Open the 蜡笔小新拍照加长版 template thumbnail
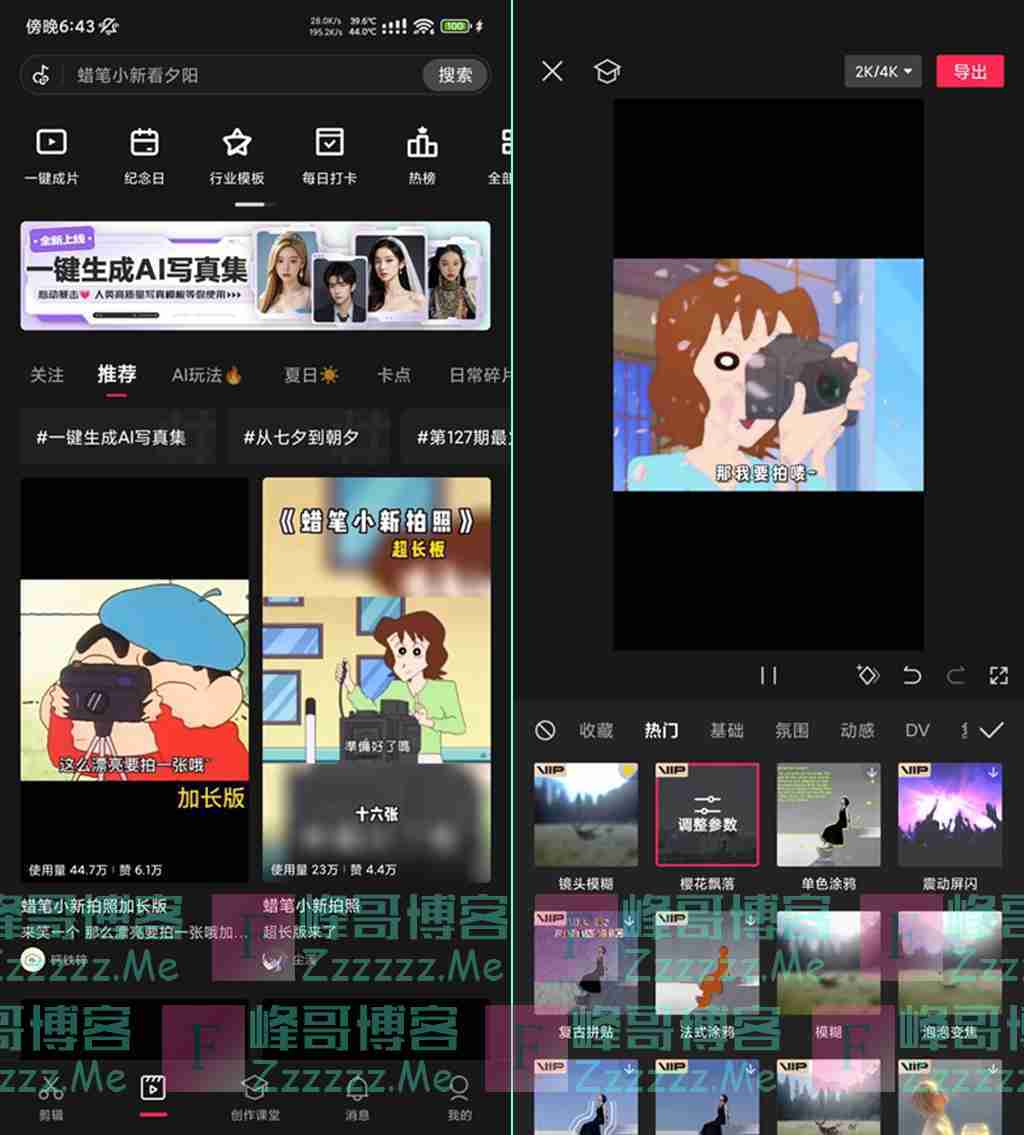 (135, 680)
